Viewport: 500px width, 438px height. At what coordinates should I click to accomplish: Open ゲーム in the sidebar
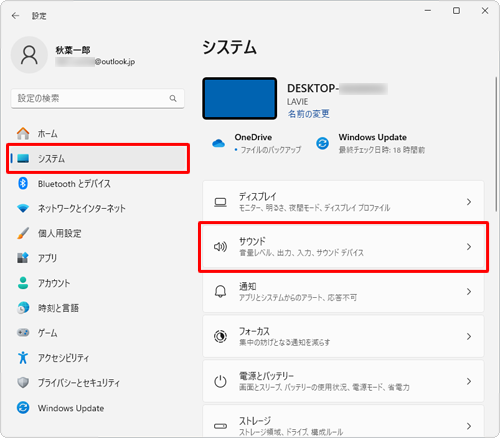pos(98,332)
